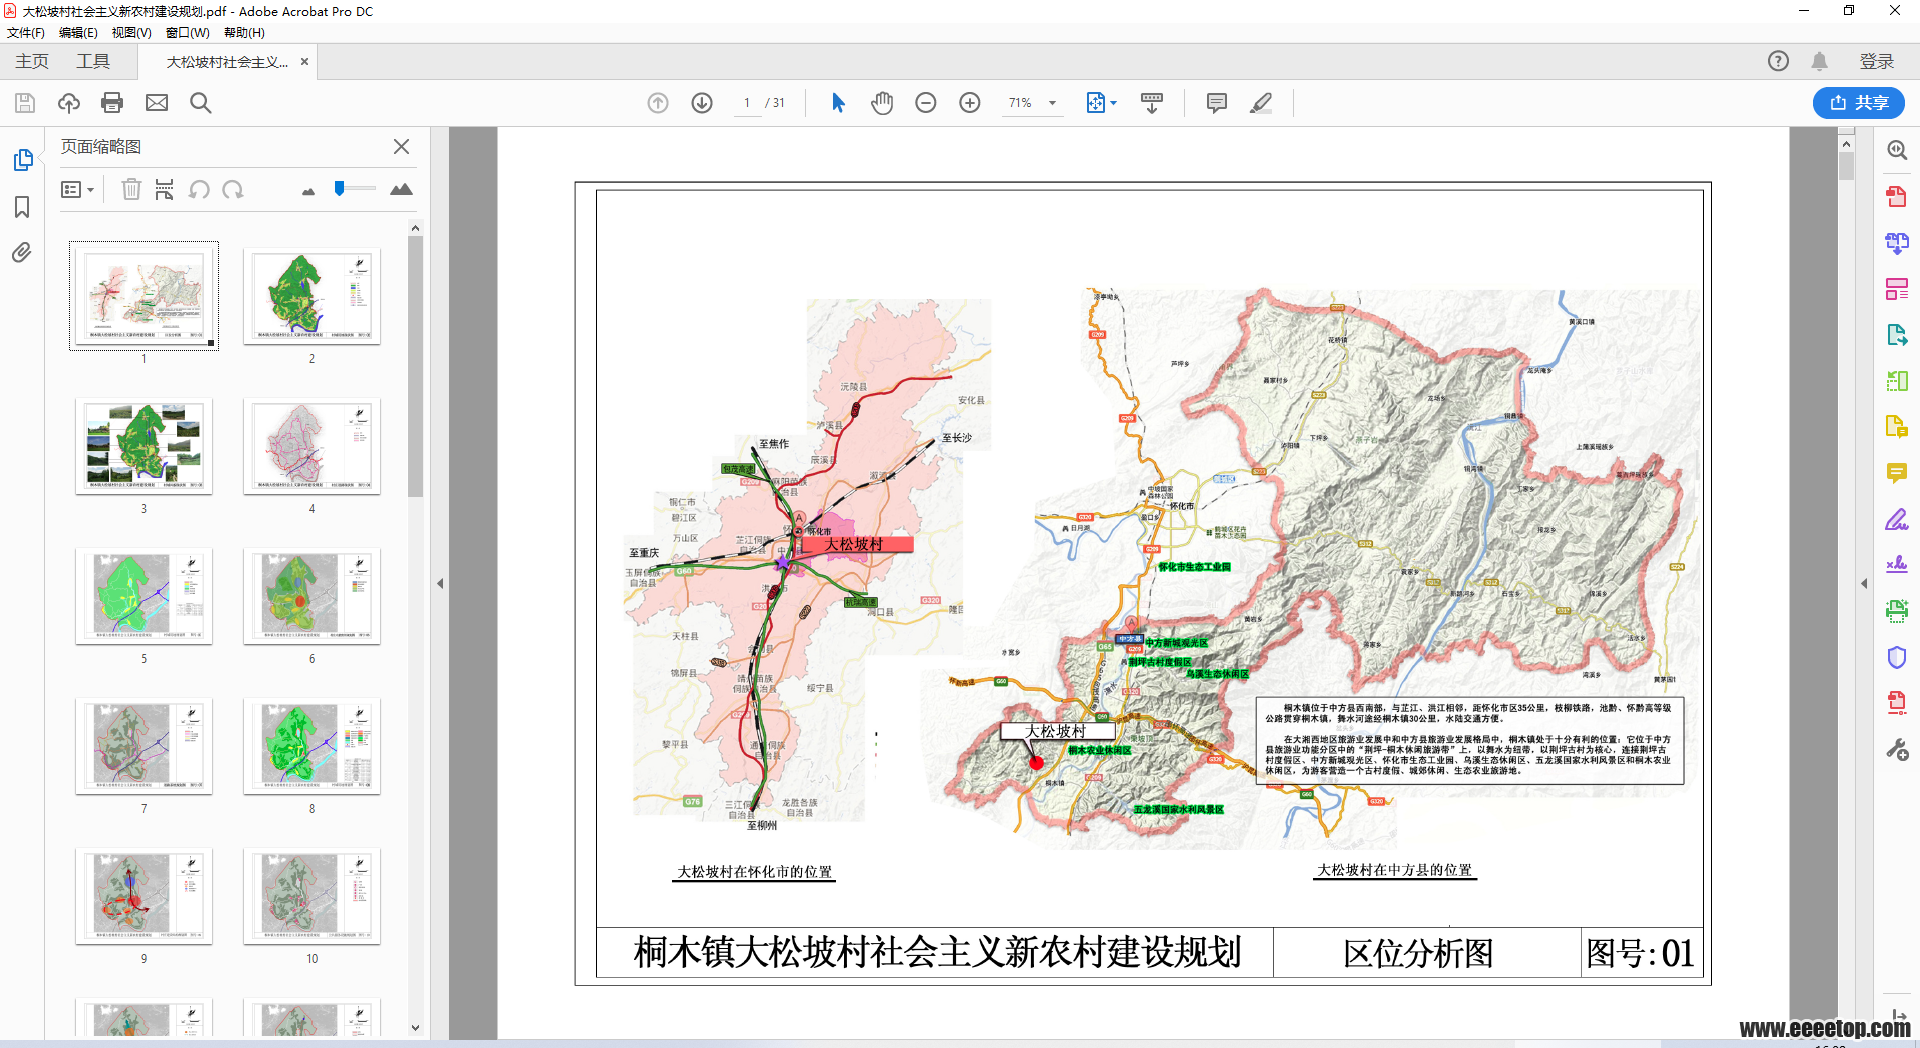Select the highlight pen tool
Image resolution: width=1920 pixels, height=1048 pixels.
1261,103
